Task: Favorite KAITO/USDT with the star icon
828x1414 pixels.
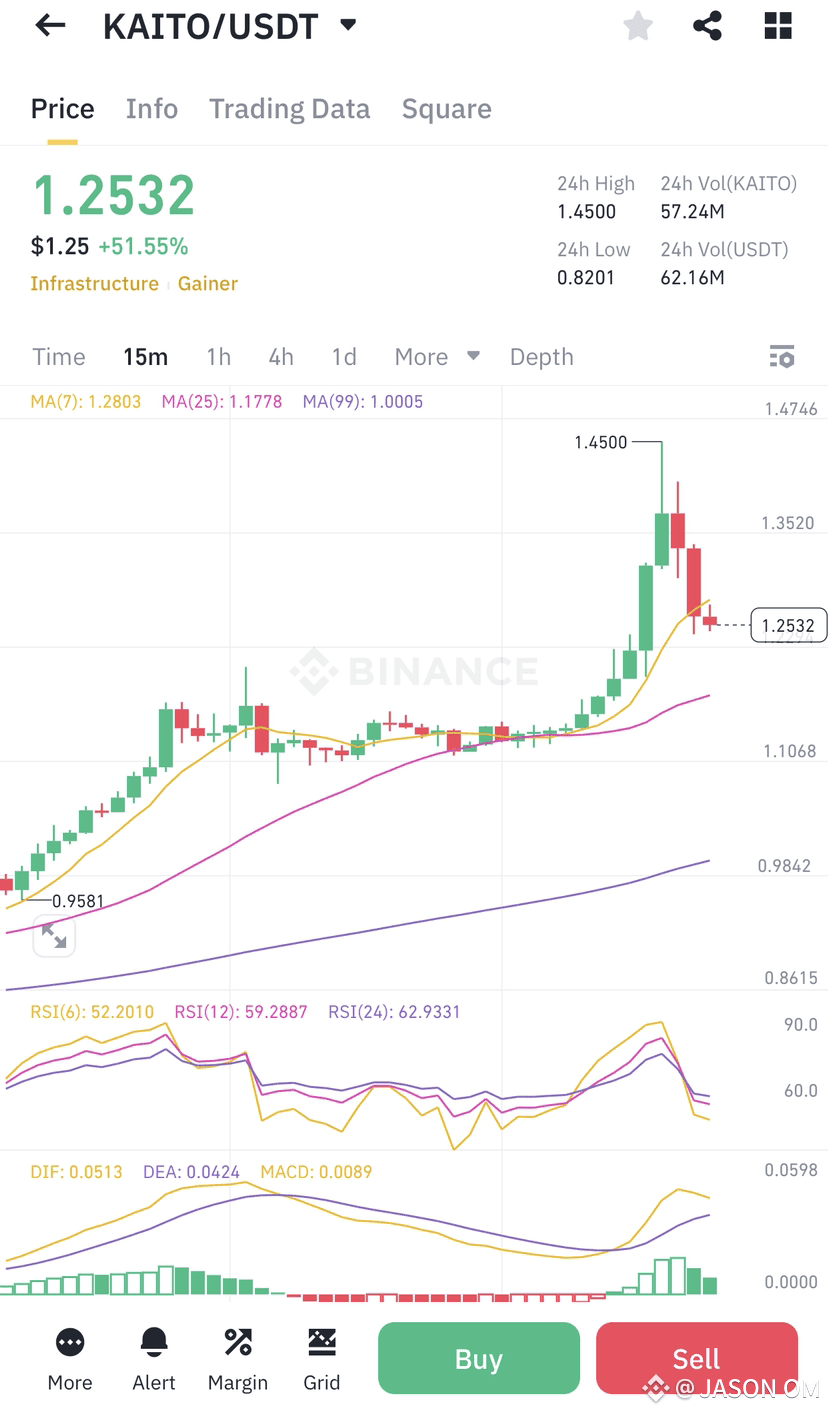Action: click(x=638, y=26)
